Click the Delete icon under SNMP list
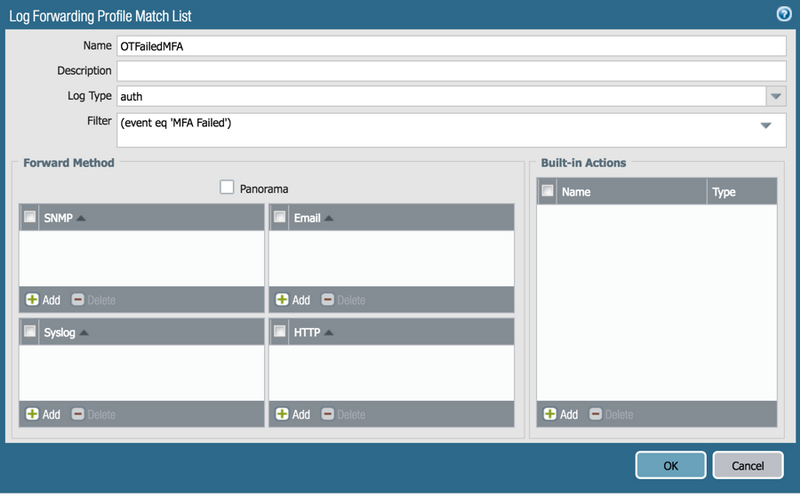Image resolution: width=800 pixels, height=494 pixels. (x=78, y=300)
